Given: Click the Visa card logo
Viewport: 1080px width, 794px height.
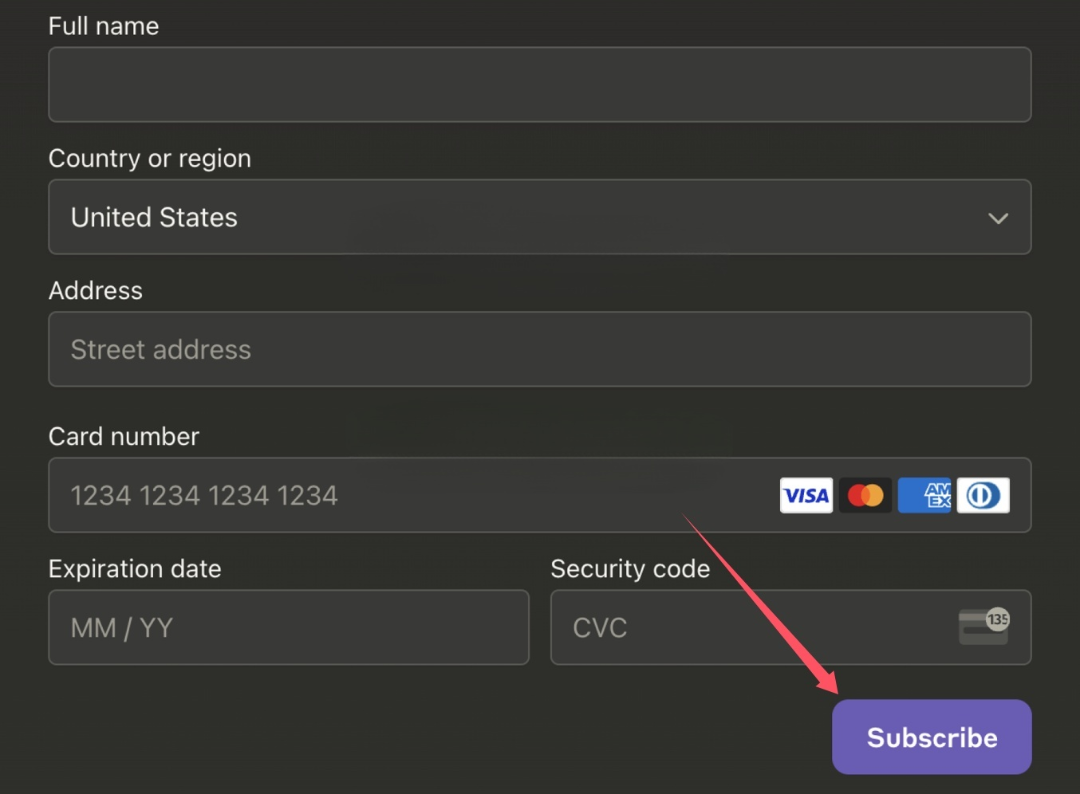Looking at the screenshot, I should point(805,495).
